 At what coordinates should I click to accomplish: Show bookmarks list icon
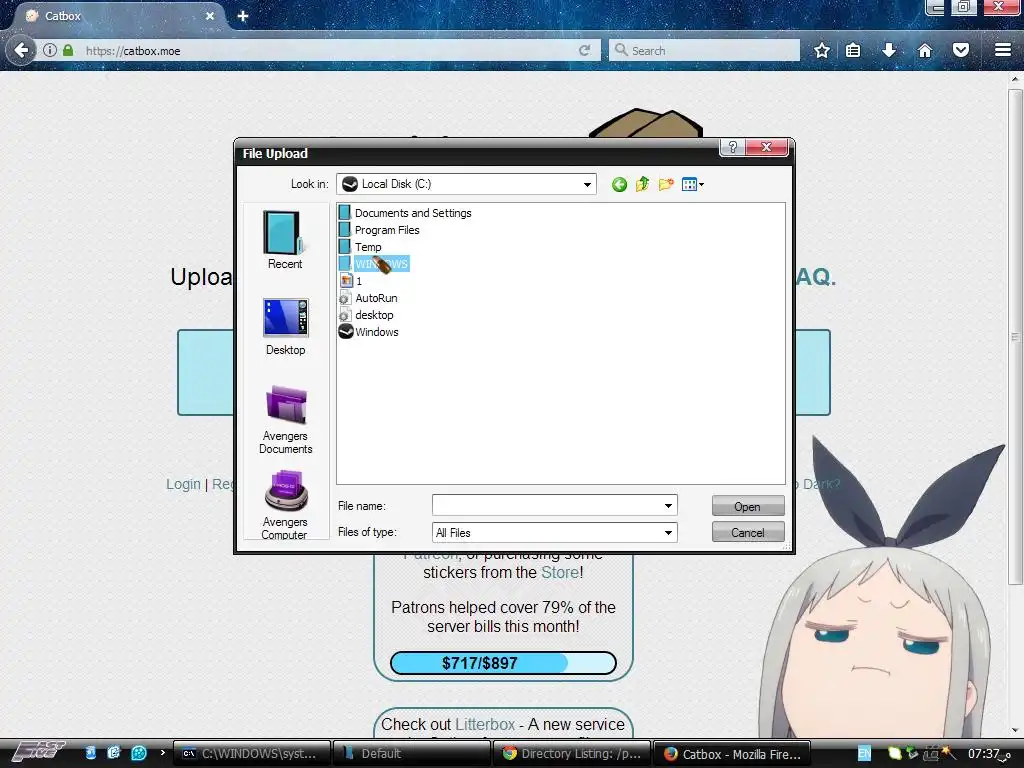click(853, 50)
